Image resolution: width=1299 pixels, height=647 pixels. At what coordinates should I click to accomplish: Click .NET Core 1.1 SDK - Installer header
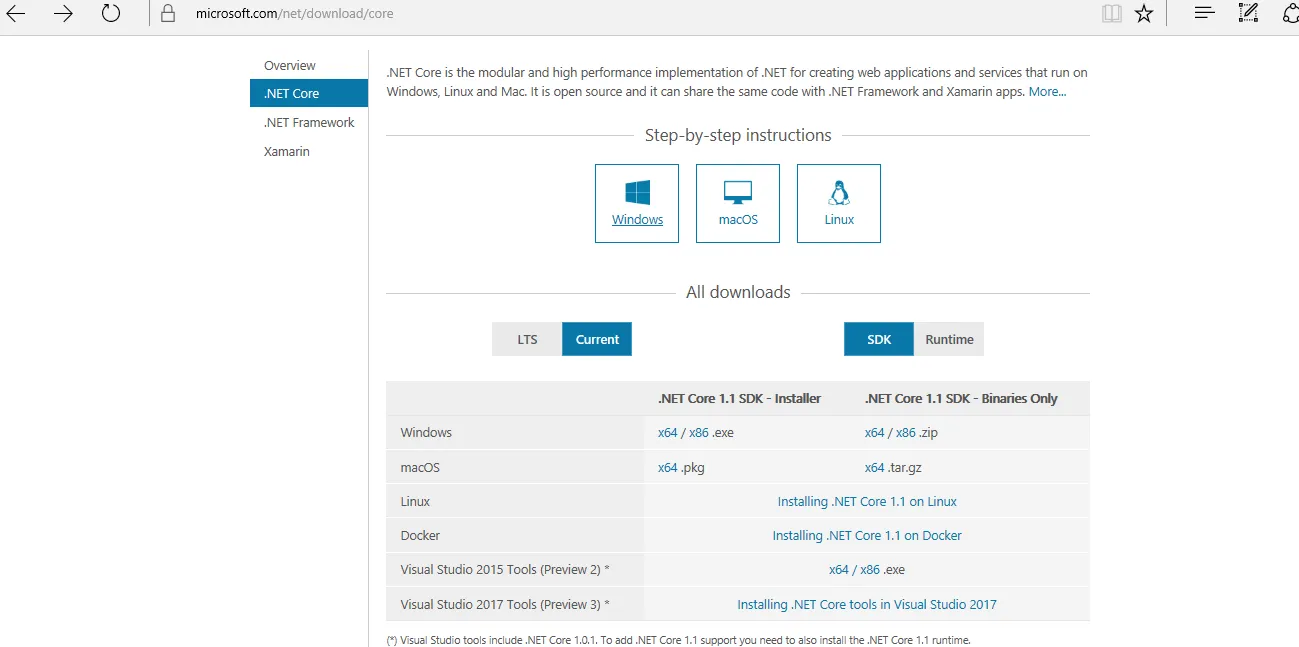click(x=739, y=398)
